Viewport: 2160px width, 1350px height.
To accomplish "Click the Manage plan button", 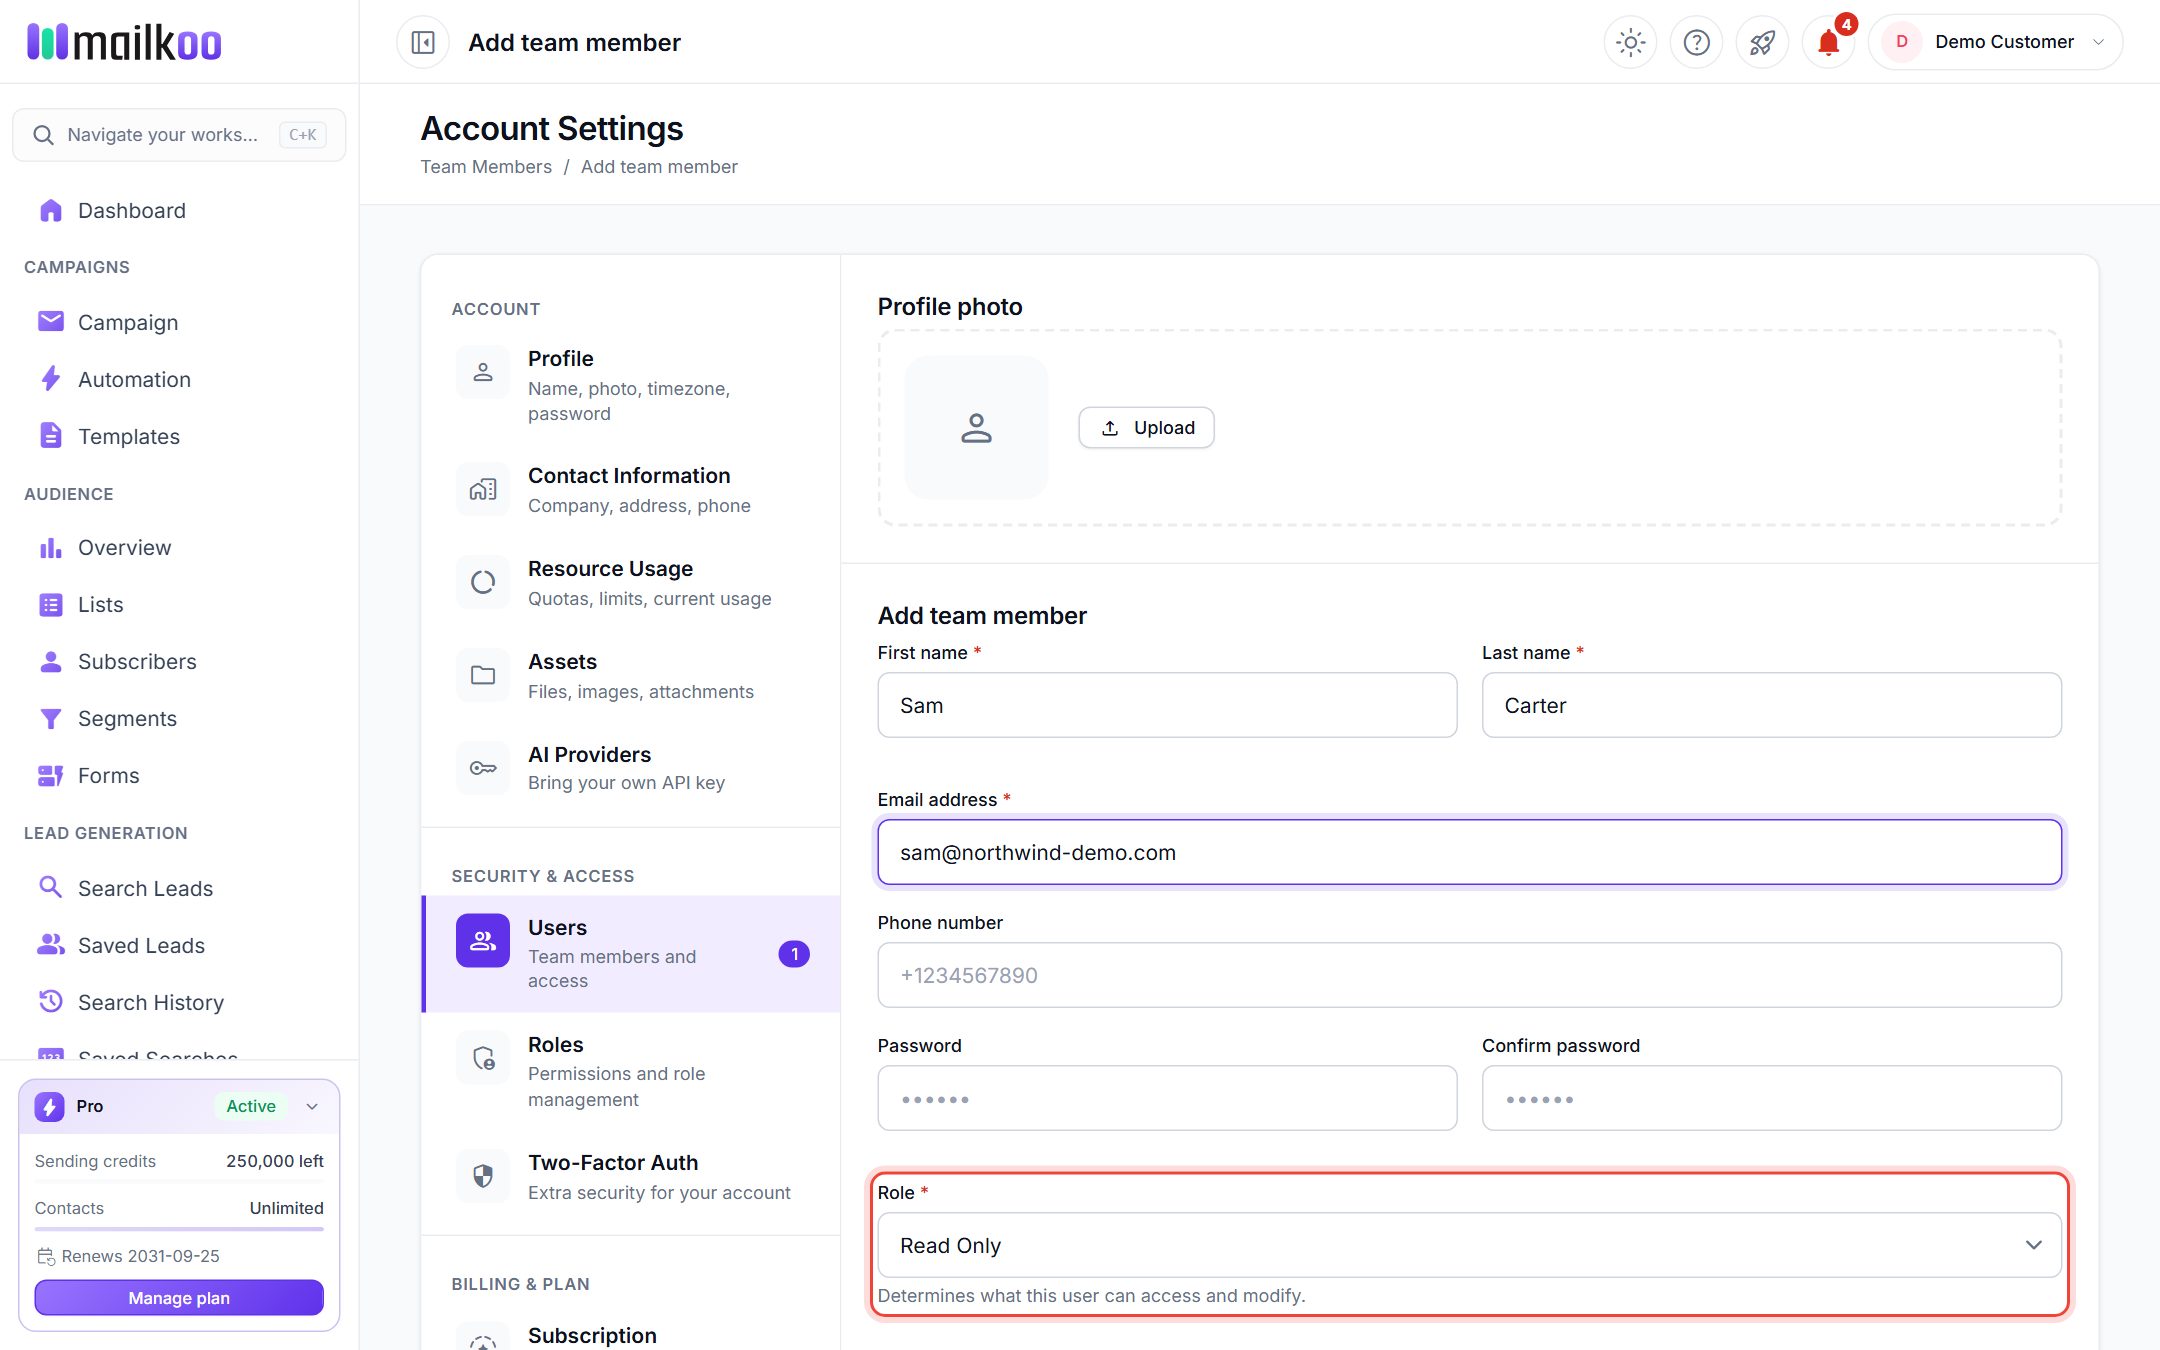I will tap(179, 1297).
